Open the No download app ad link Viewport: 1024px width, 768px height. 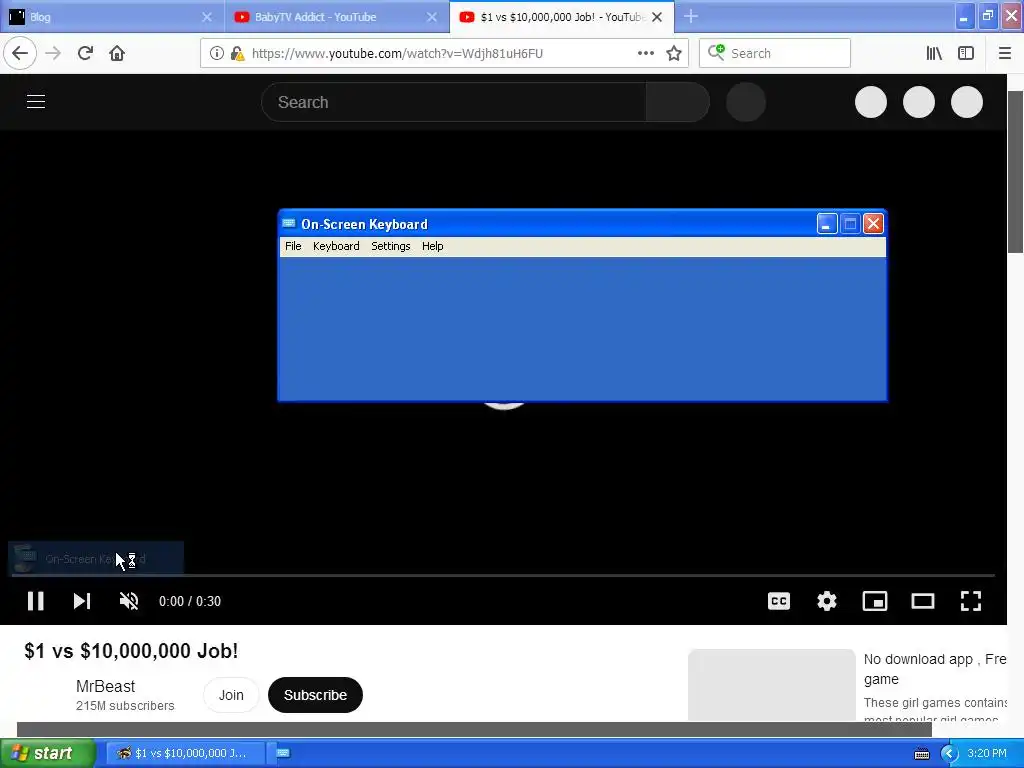(x=935, y=669)
